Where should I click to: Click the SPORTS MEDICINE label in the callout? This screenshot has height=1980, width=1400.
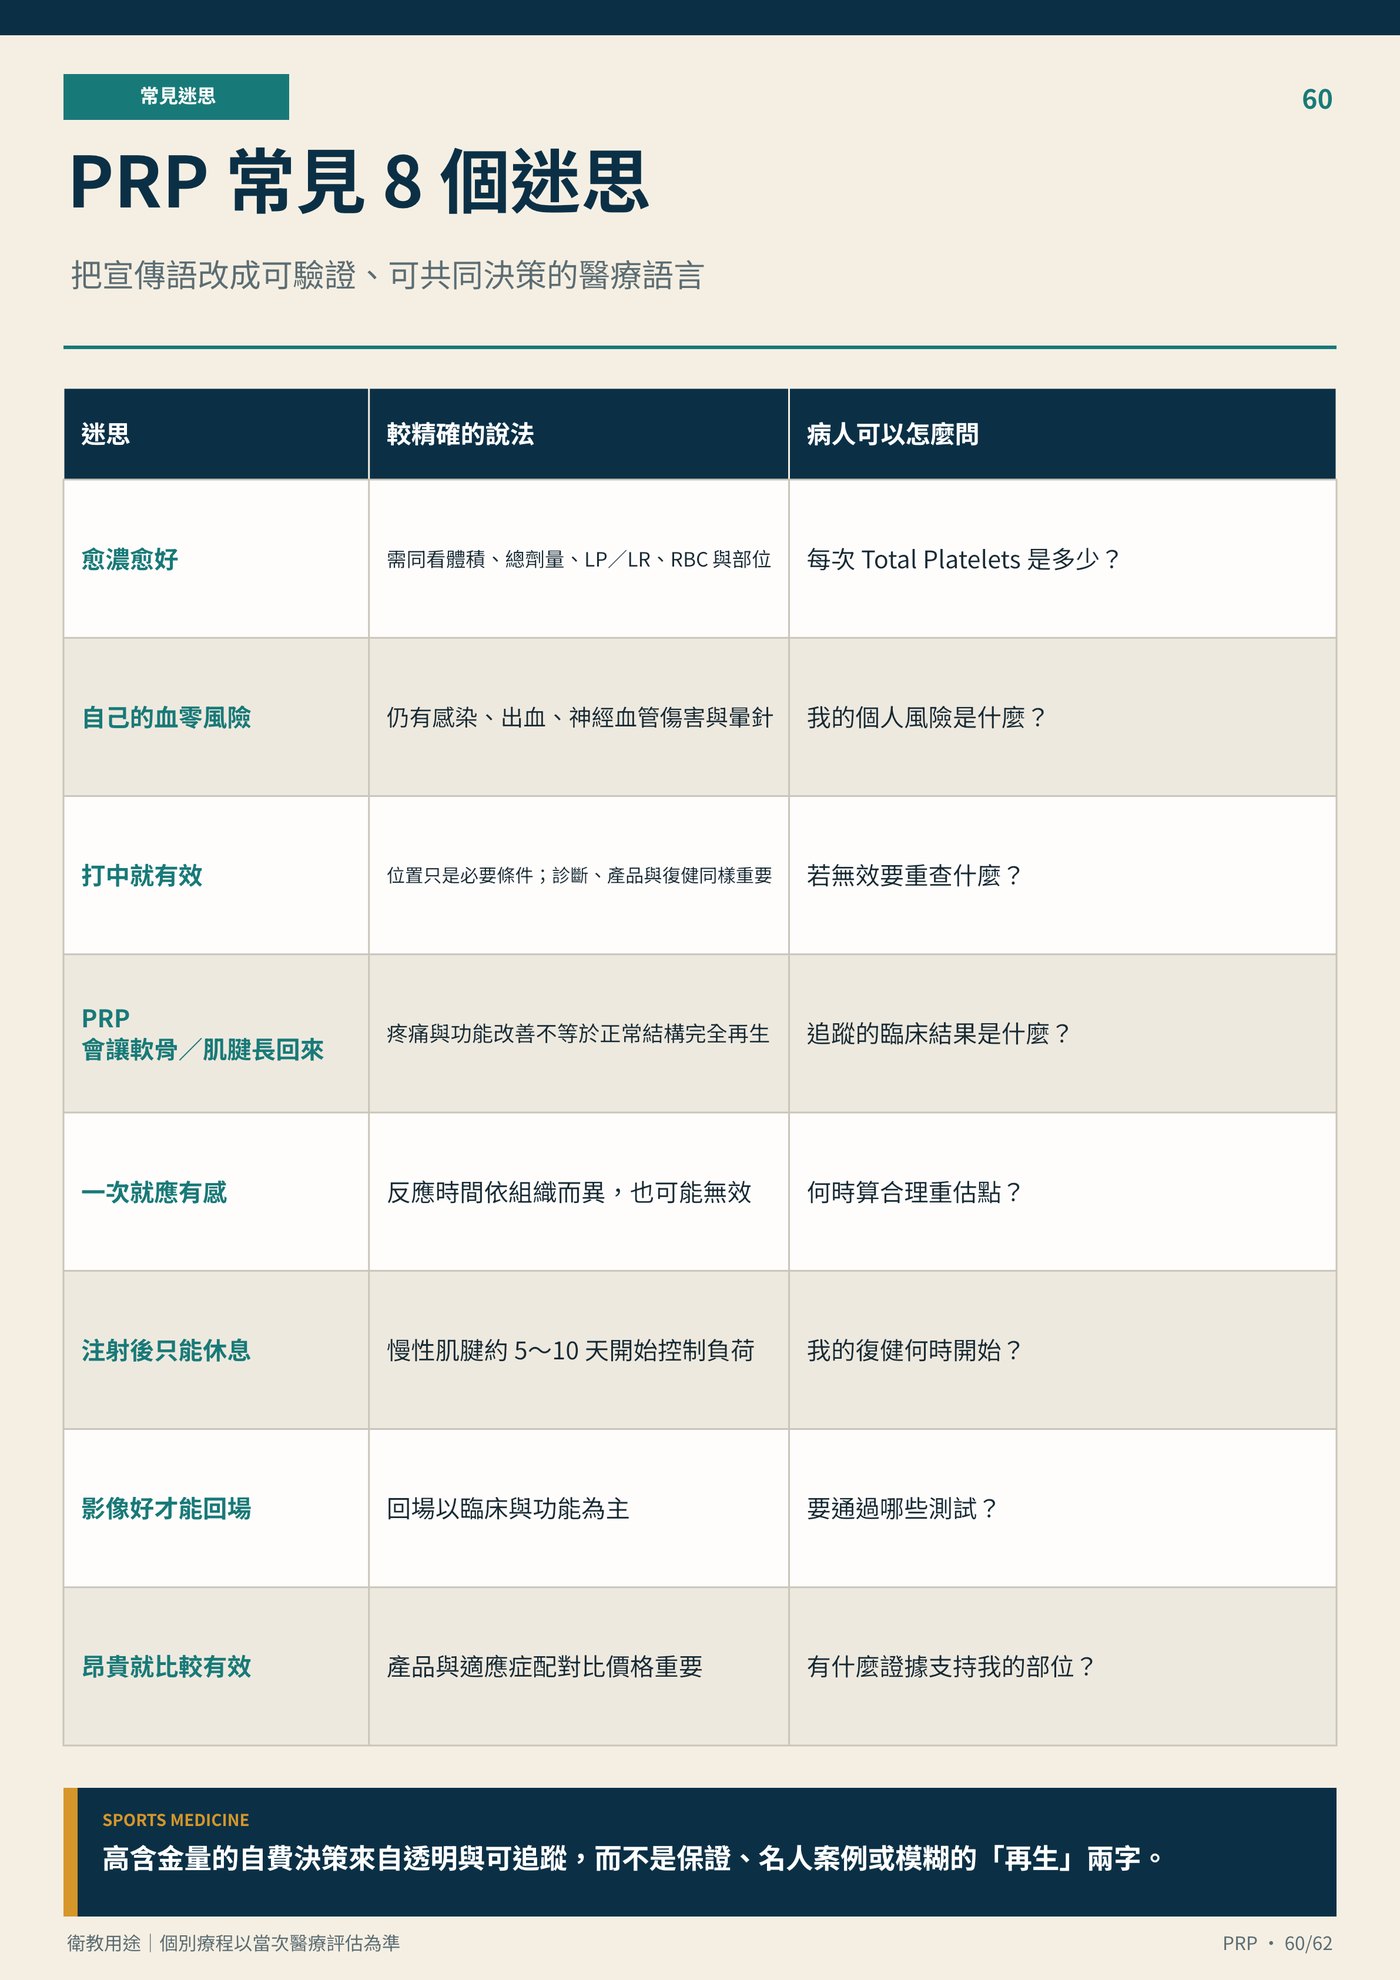[x=175, y=1820]
